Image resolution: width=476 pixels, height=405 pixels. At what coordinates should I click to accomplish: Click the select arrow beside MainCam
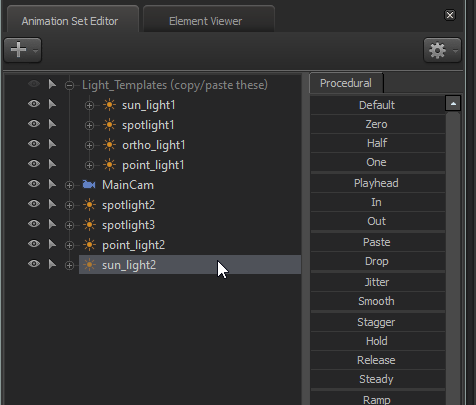pos(52,184)
